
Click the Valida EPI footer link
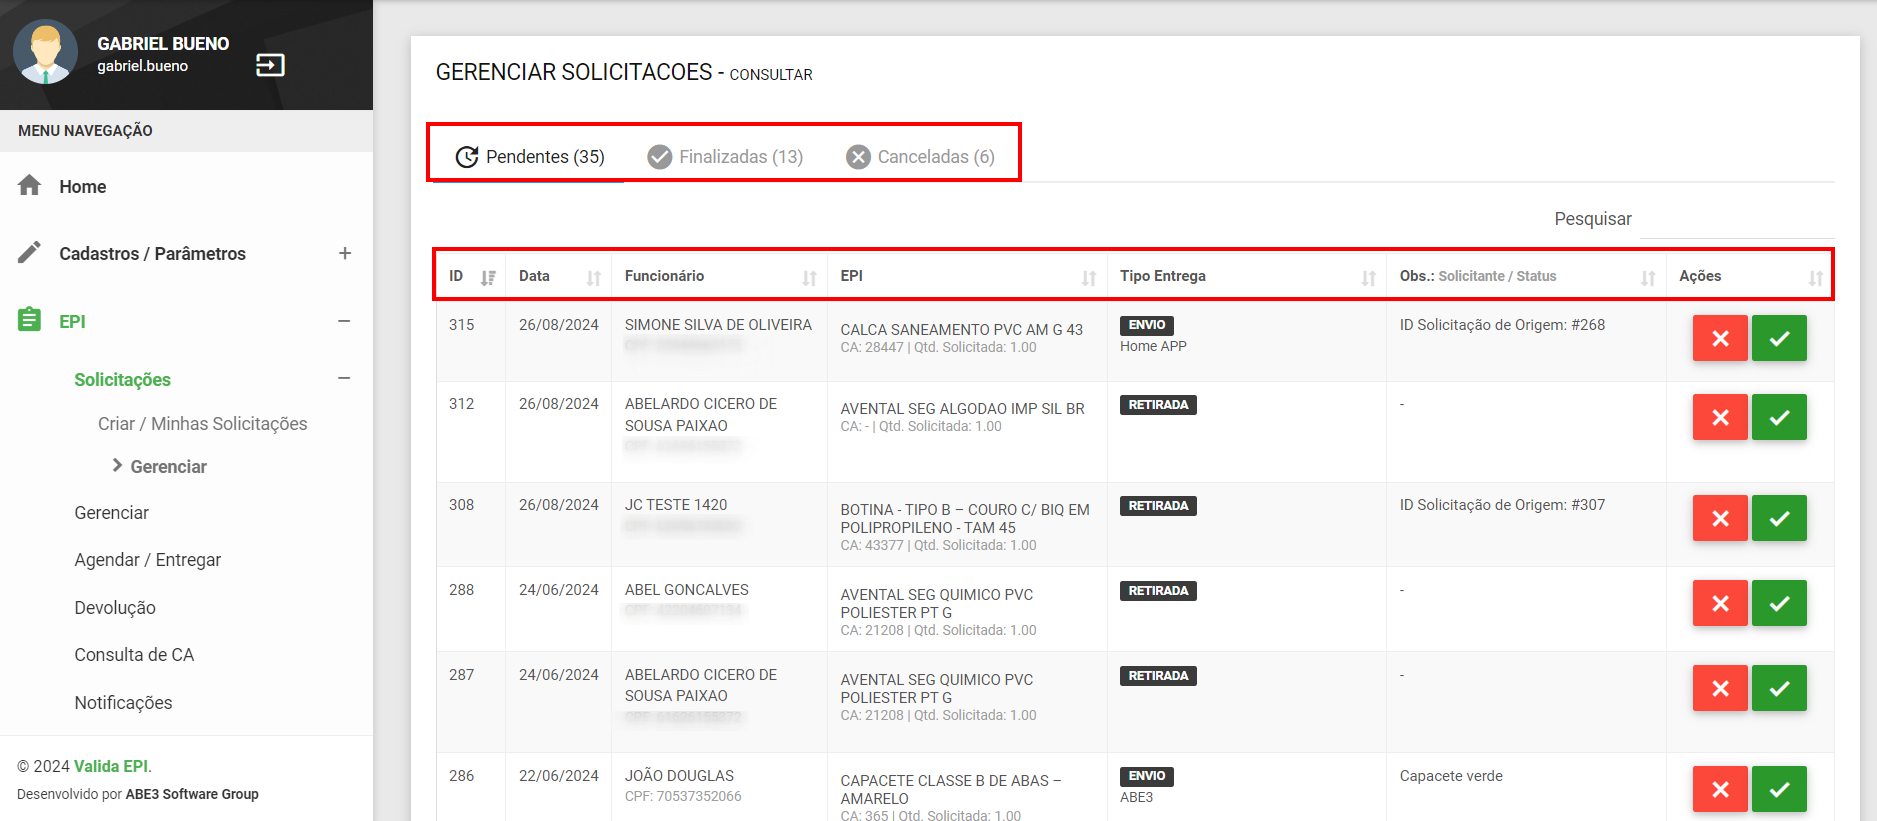(x=111, y=766)
